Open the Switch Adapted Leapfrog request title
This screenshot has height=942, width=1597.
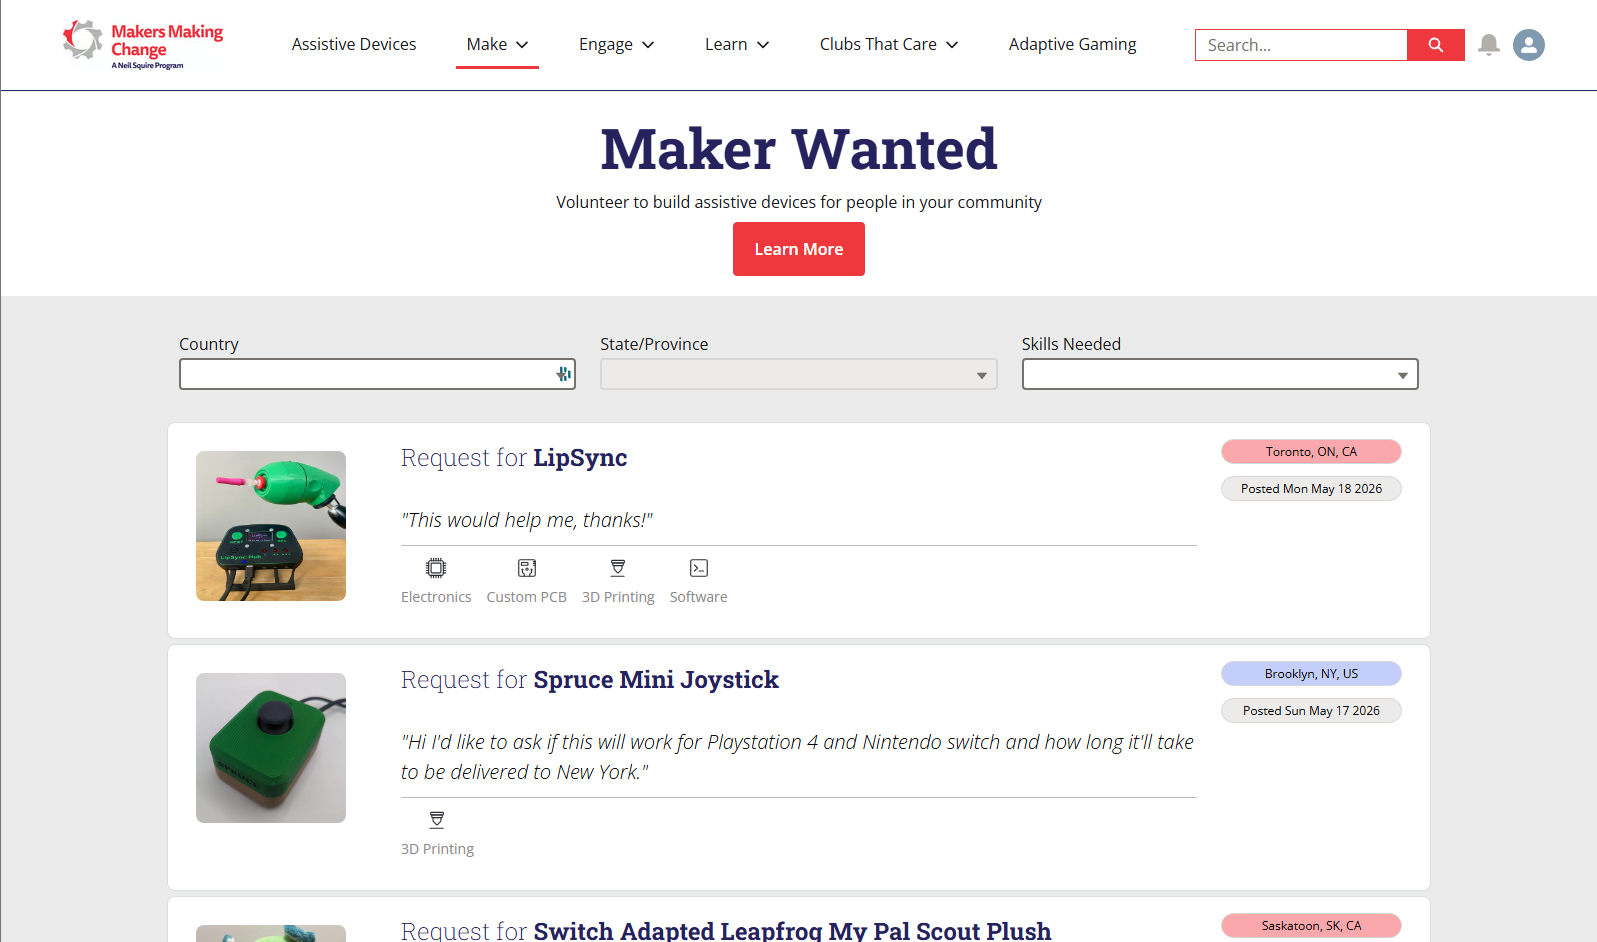tap(726, 930)
